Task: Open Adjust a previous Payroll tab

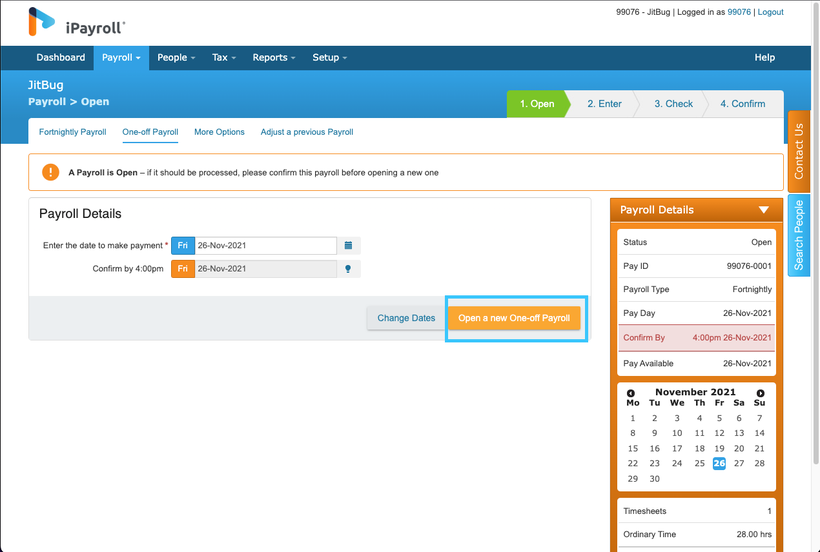Action: point(307,132)
